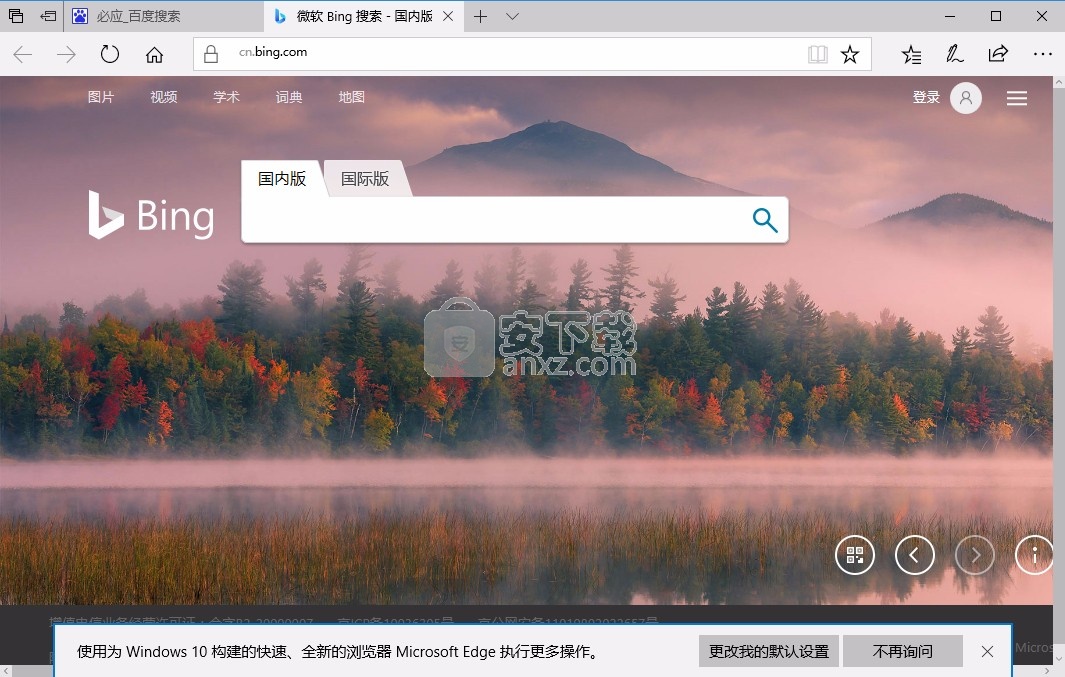Click the Bing logo

pos(151,215)
